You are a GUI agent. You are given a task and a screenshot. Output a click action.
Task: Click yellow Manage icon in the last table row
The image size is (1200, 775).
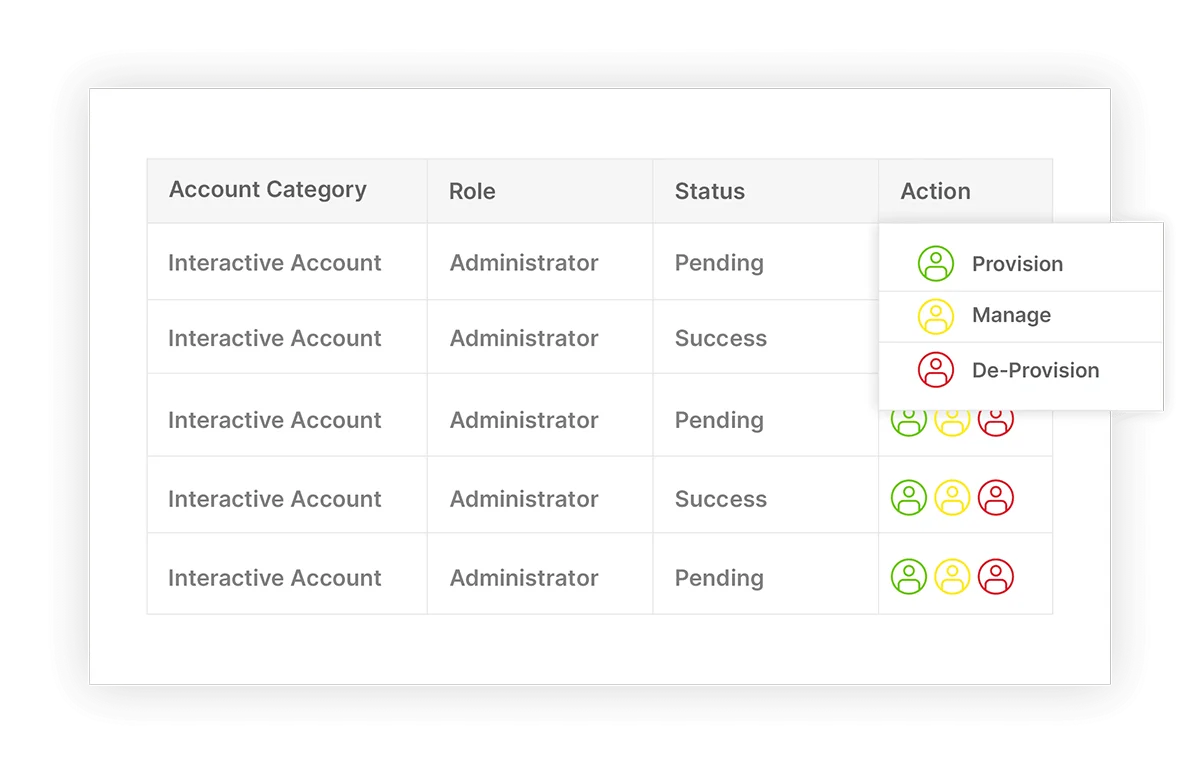pos(952,577)
